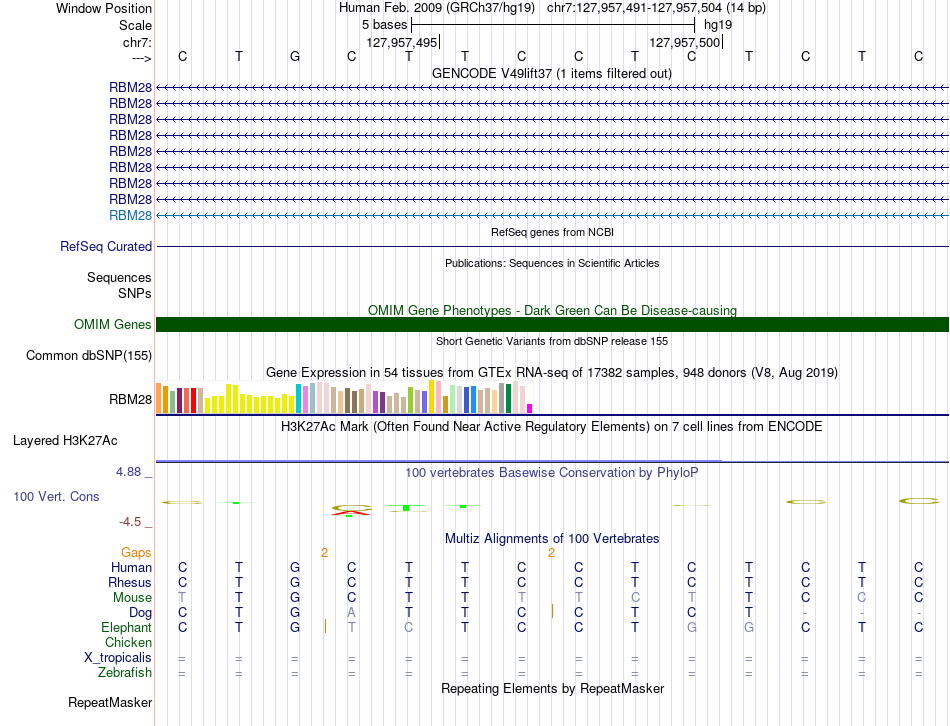Click the Zebrafish alignment row label
The image size is (950, 726).
click(x=125, y=673)
